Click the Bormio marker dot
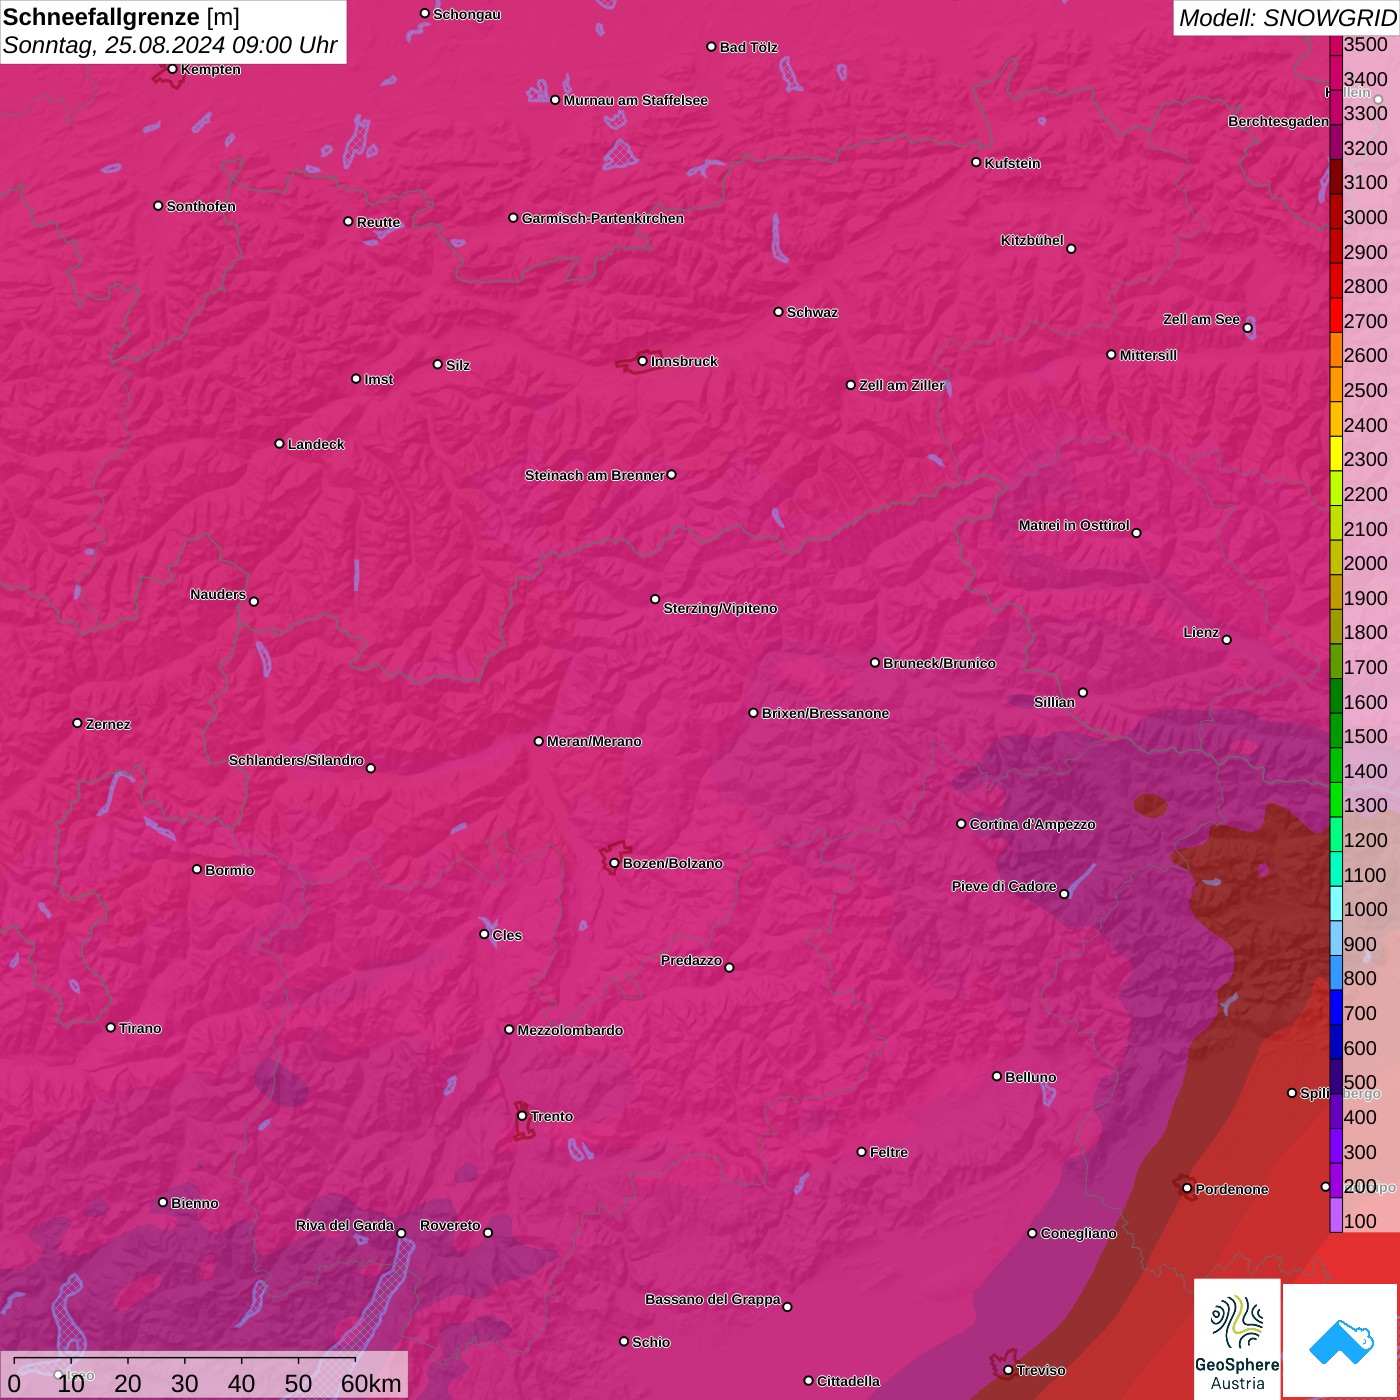 197,869
